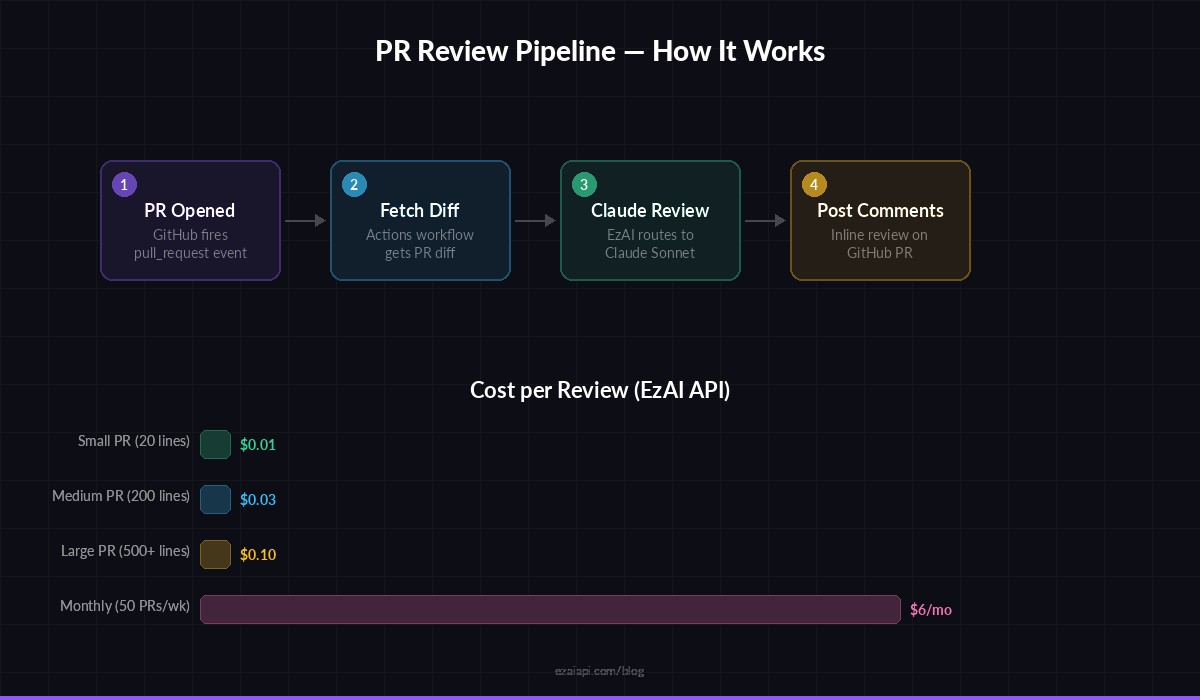
Task: Select the arrow linking Fetch Diff to Claude Review
Action: pyautogui.click(x=535, y=220)
